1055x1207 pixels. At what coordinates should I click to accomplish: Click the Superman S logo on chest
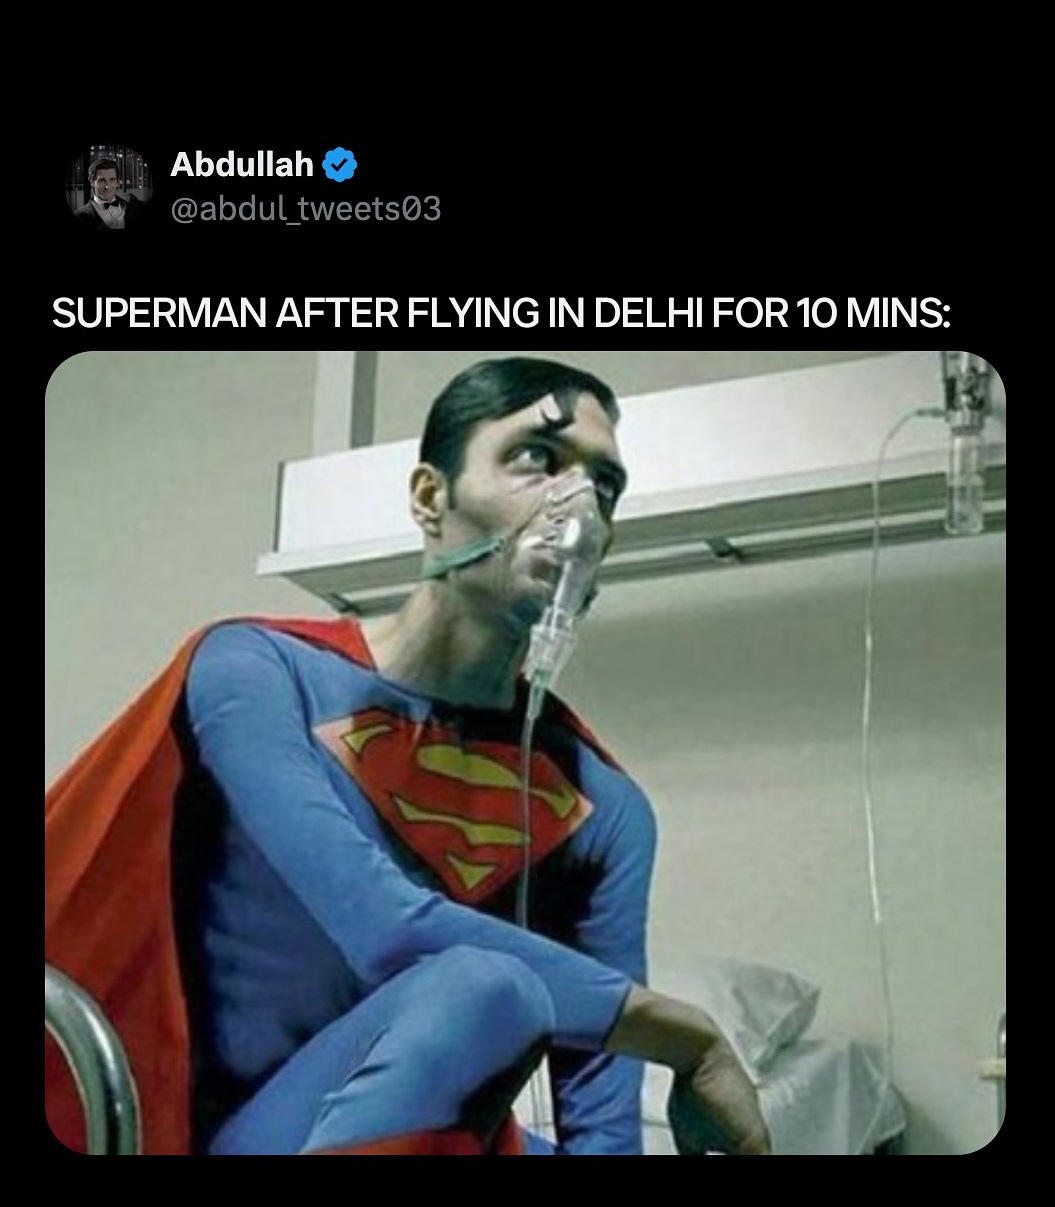tap(455, 790)
